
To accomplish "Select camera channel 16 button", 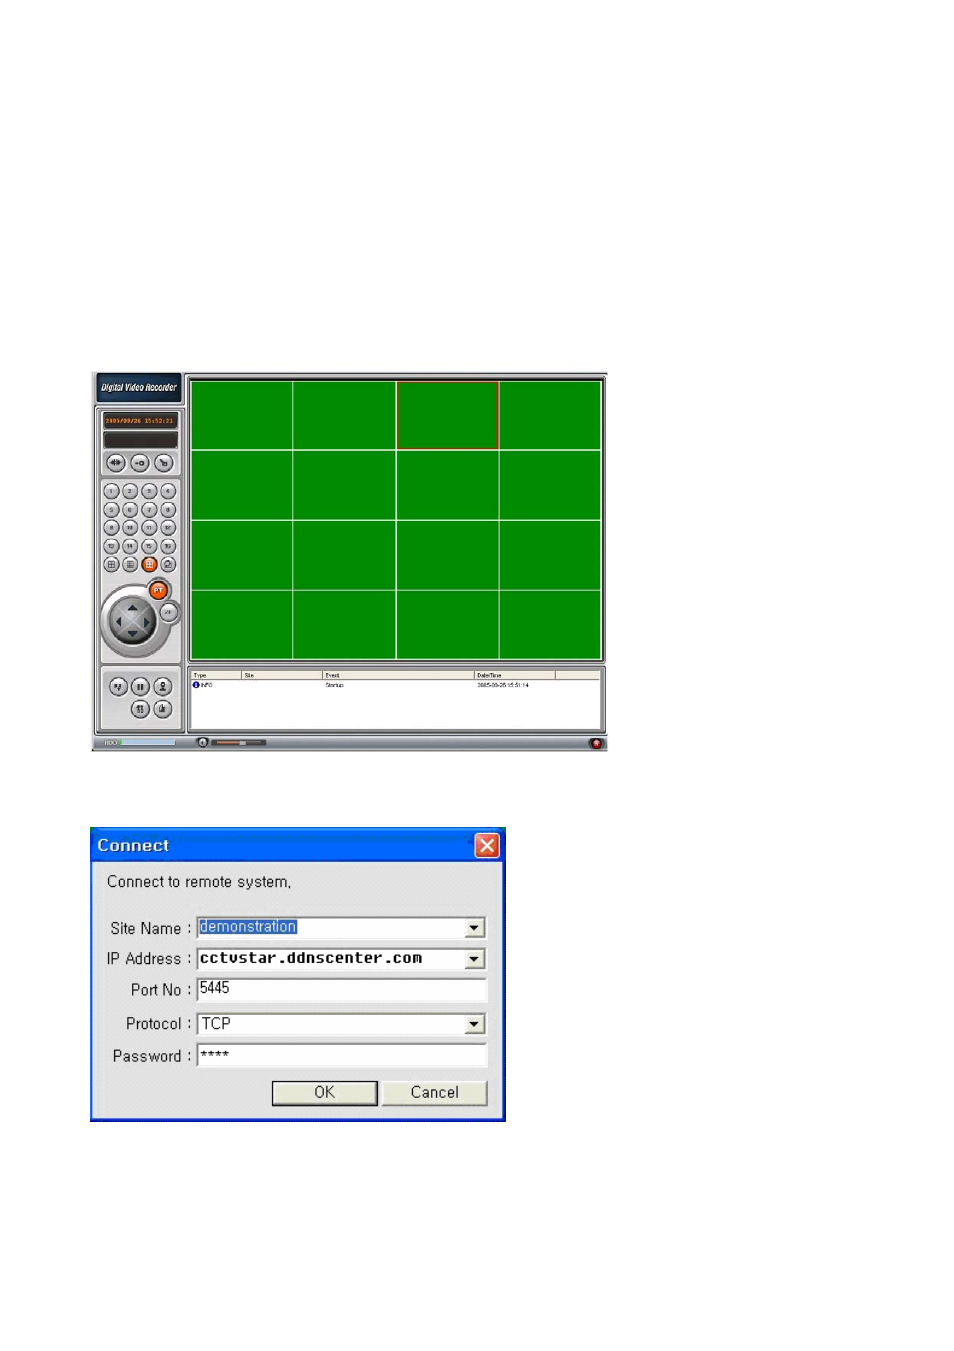I will click(168, 546).
